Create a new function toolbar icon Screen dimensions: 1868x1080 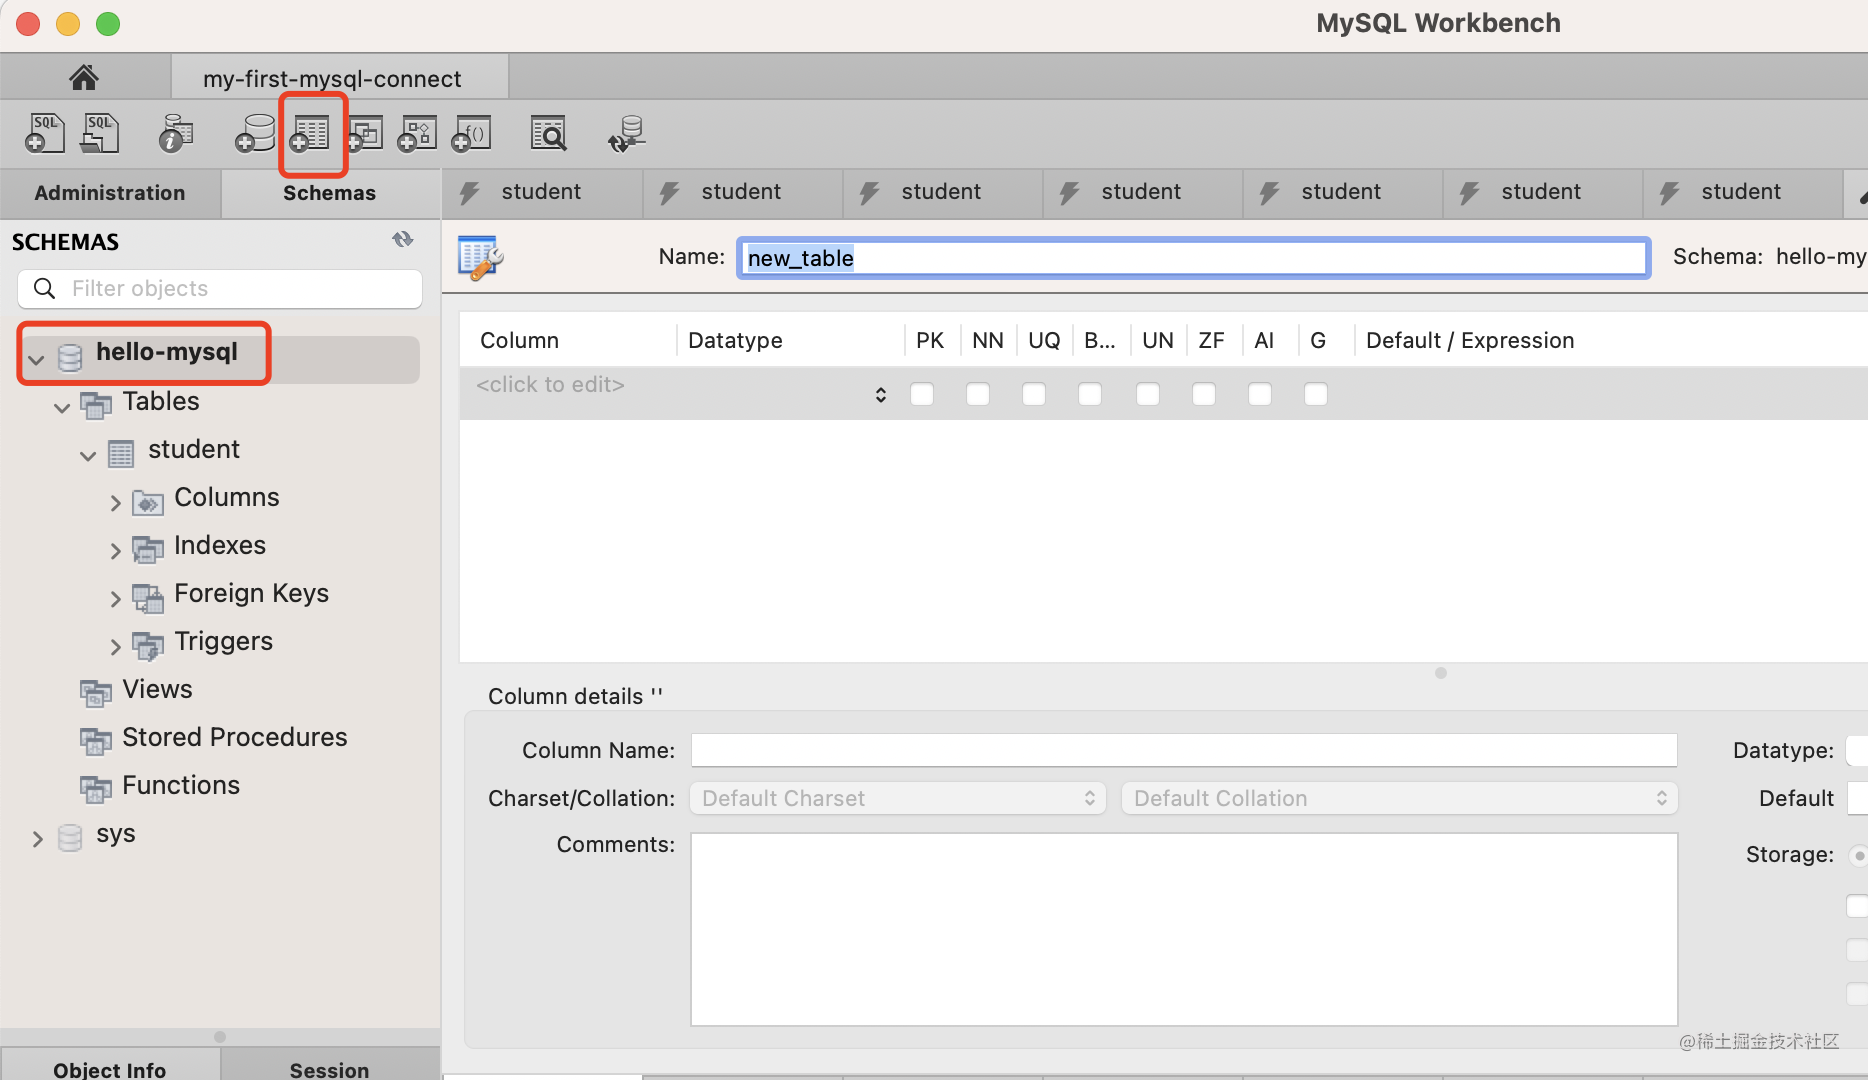click(472, 133)
